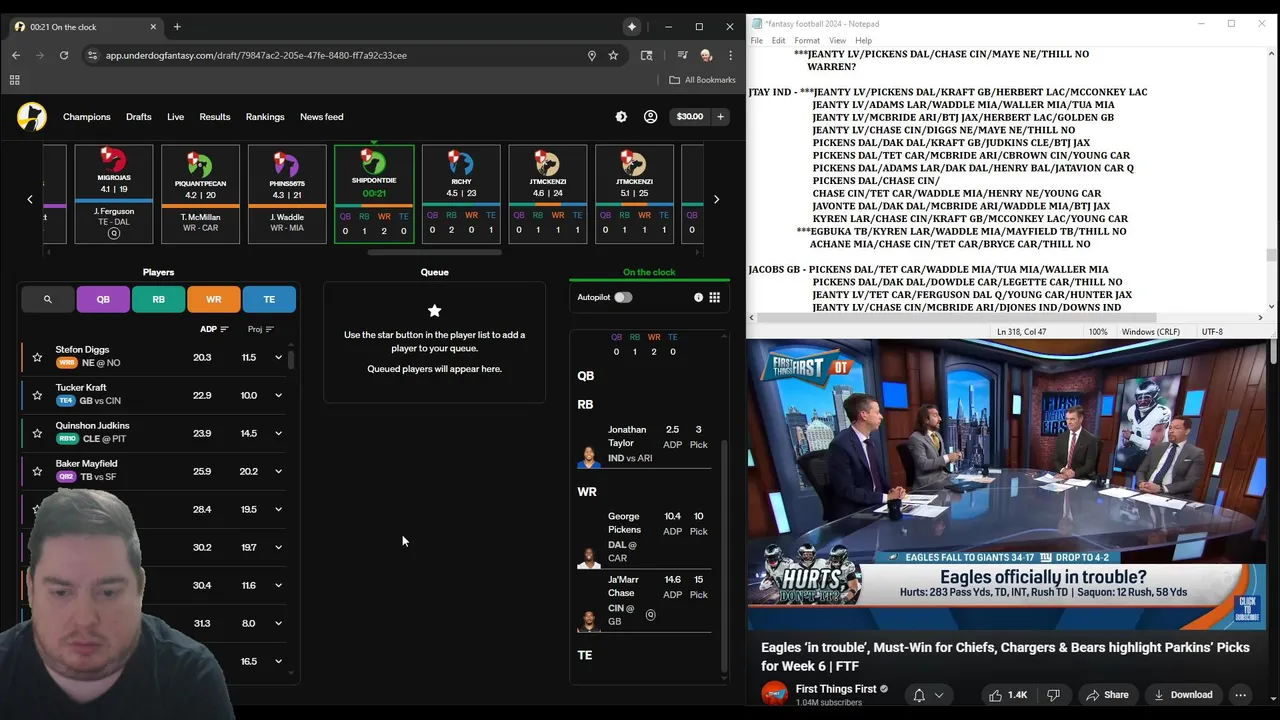Image resolution: width=1280 pixels, height=720 pixels.
Task: Sort players by Proj
Action: (261, 329)
